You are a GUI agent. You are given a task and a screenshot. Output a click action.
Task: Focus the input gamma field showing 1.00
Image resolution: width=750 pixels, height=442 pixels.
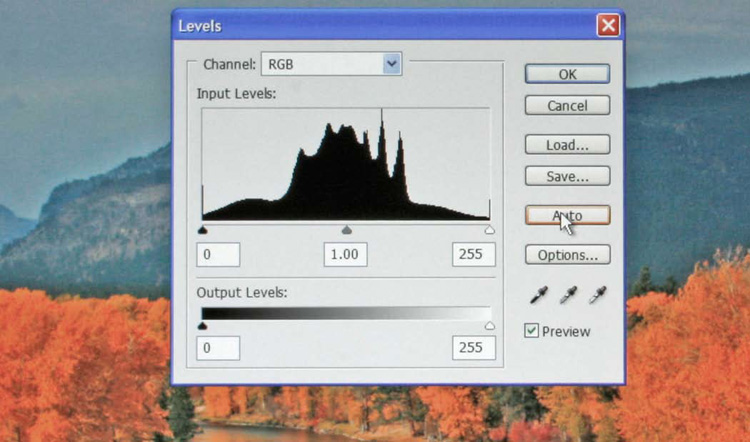(345, 254)
